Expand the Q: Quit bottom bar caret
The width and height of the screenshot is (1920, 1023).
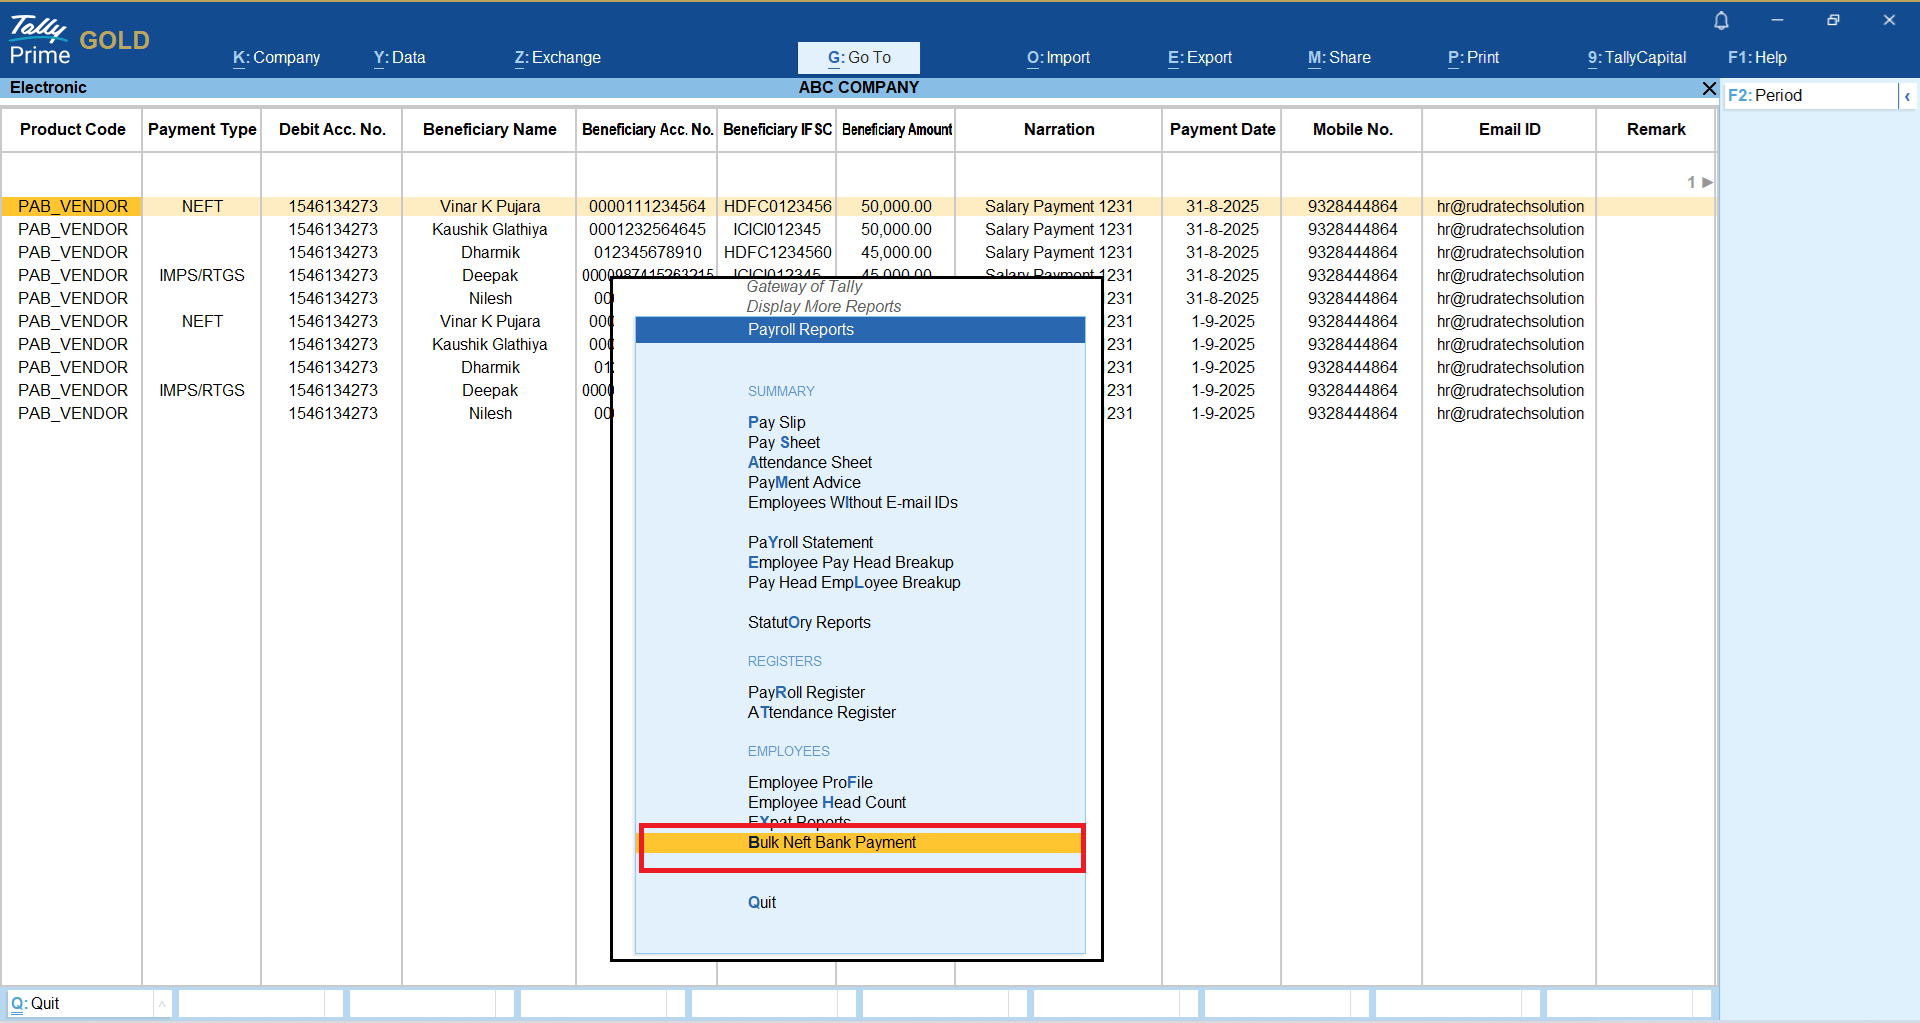[161, 1004]
